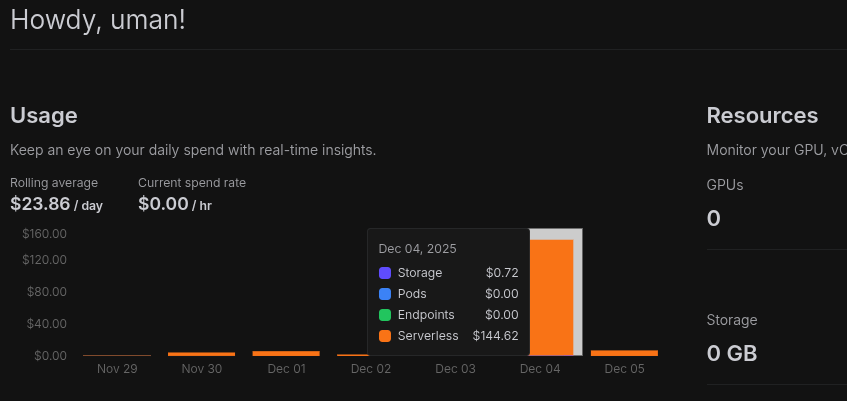The image size is (847, 401).
Task: Select the Dec 01 usage bar
Action: point(286,353)
